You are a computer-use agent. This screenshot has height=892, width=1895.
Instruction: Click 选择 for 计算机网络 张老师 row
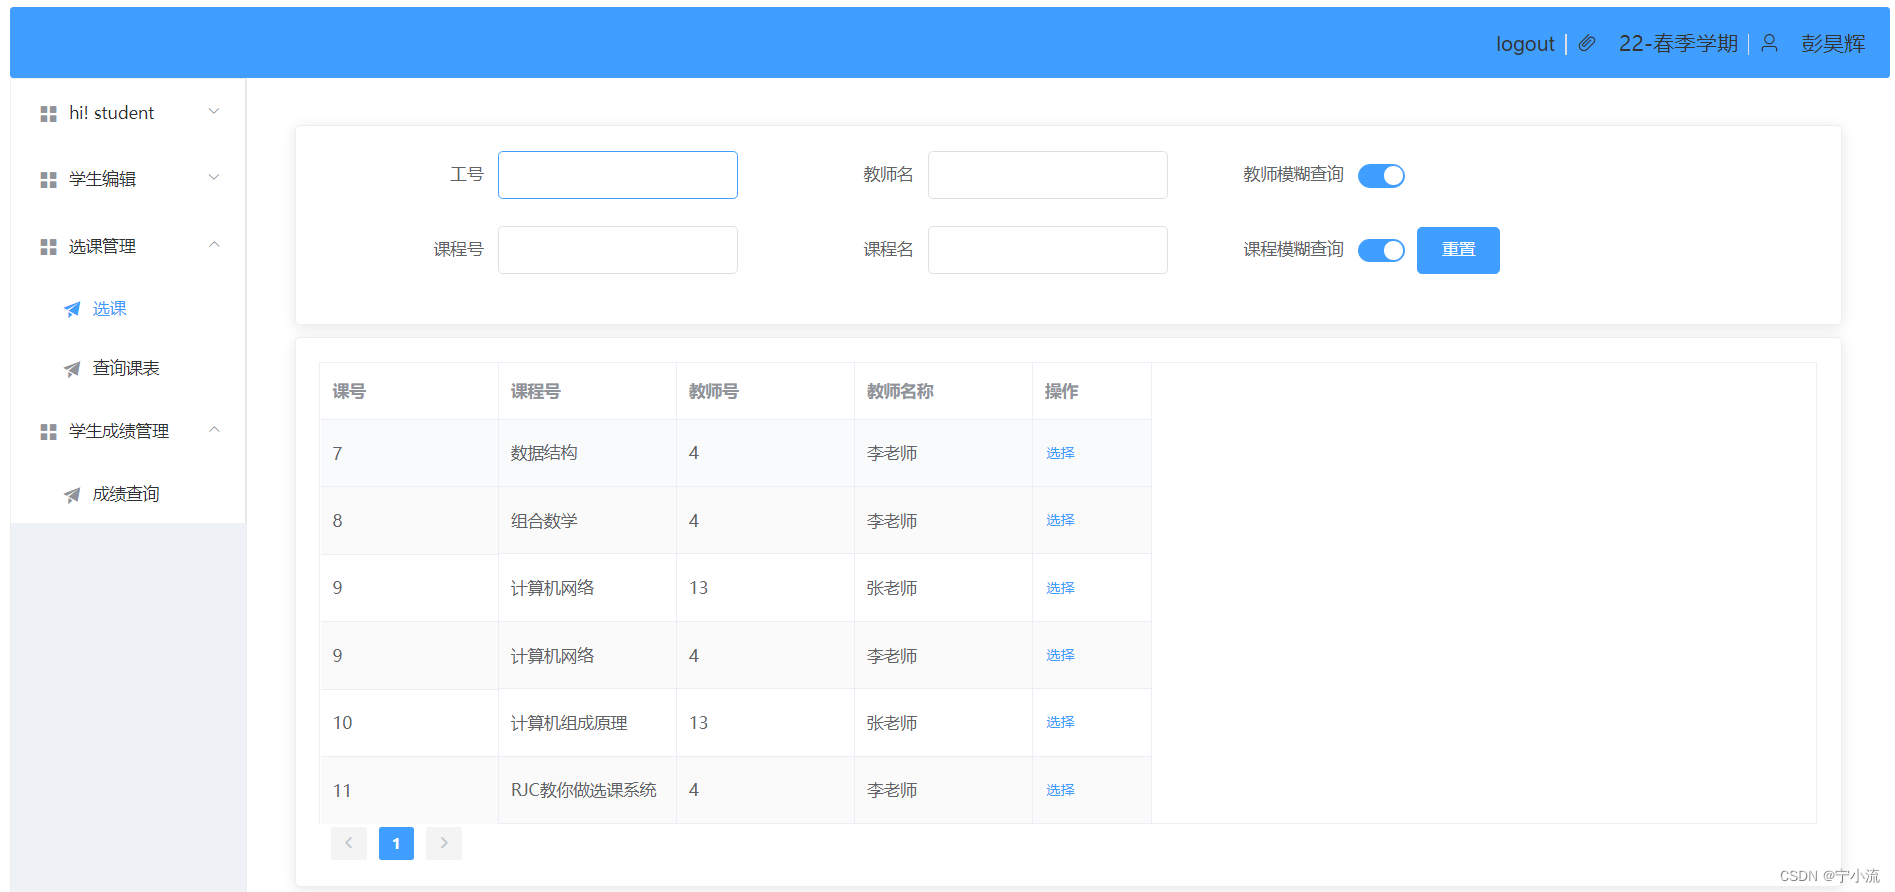(1060, 588)
